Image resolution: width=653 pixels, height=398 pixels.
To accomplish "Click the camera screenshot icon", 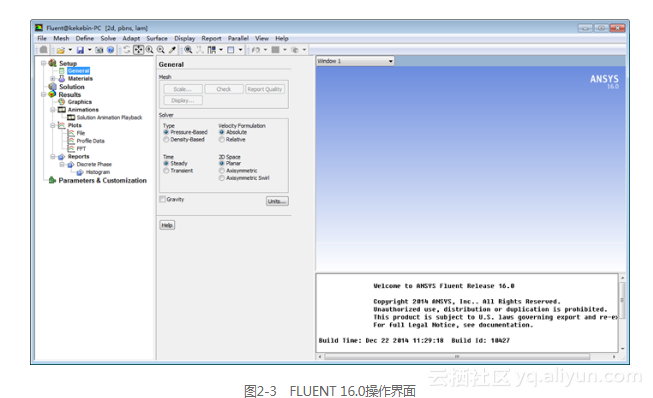I will [x=99, y=50].
